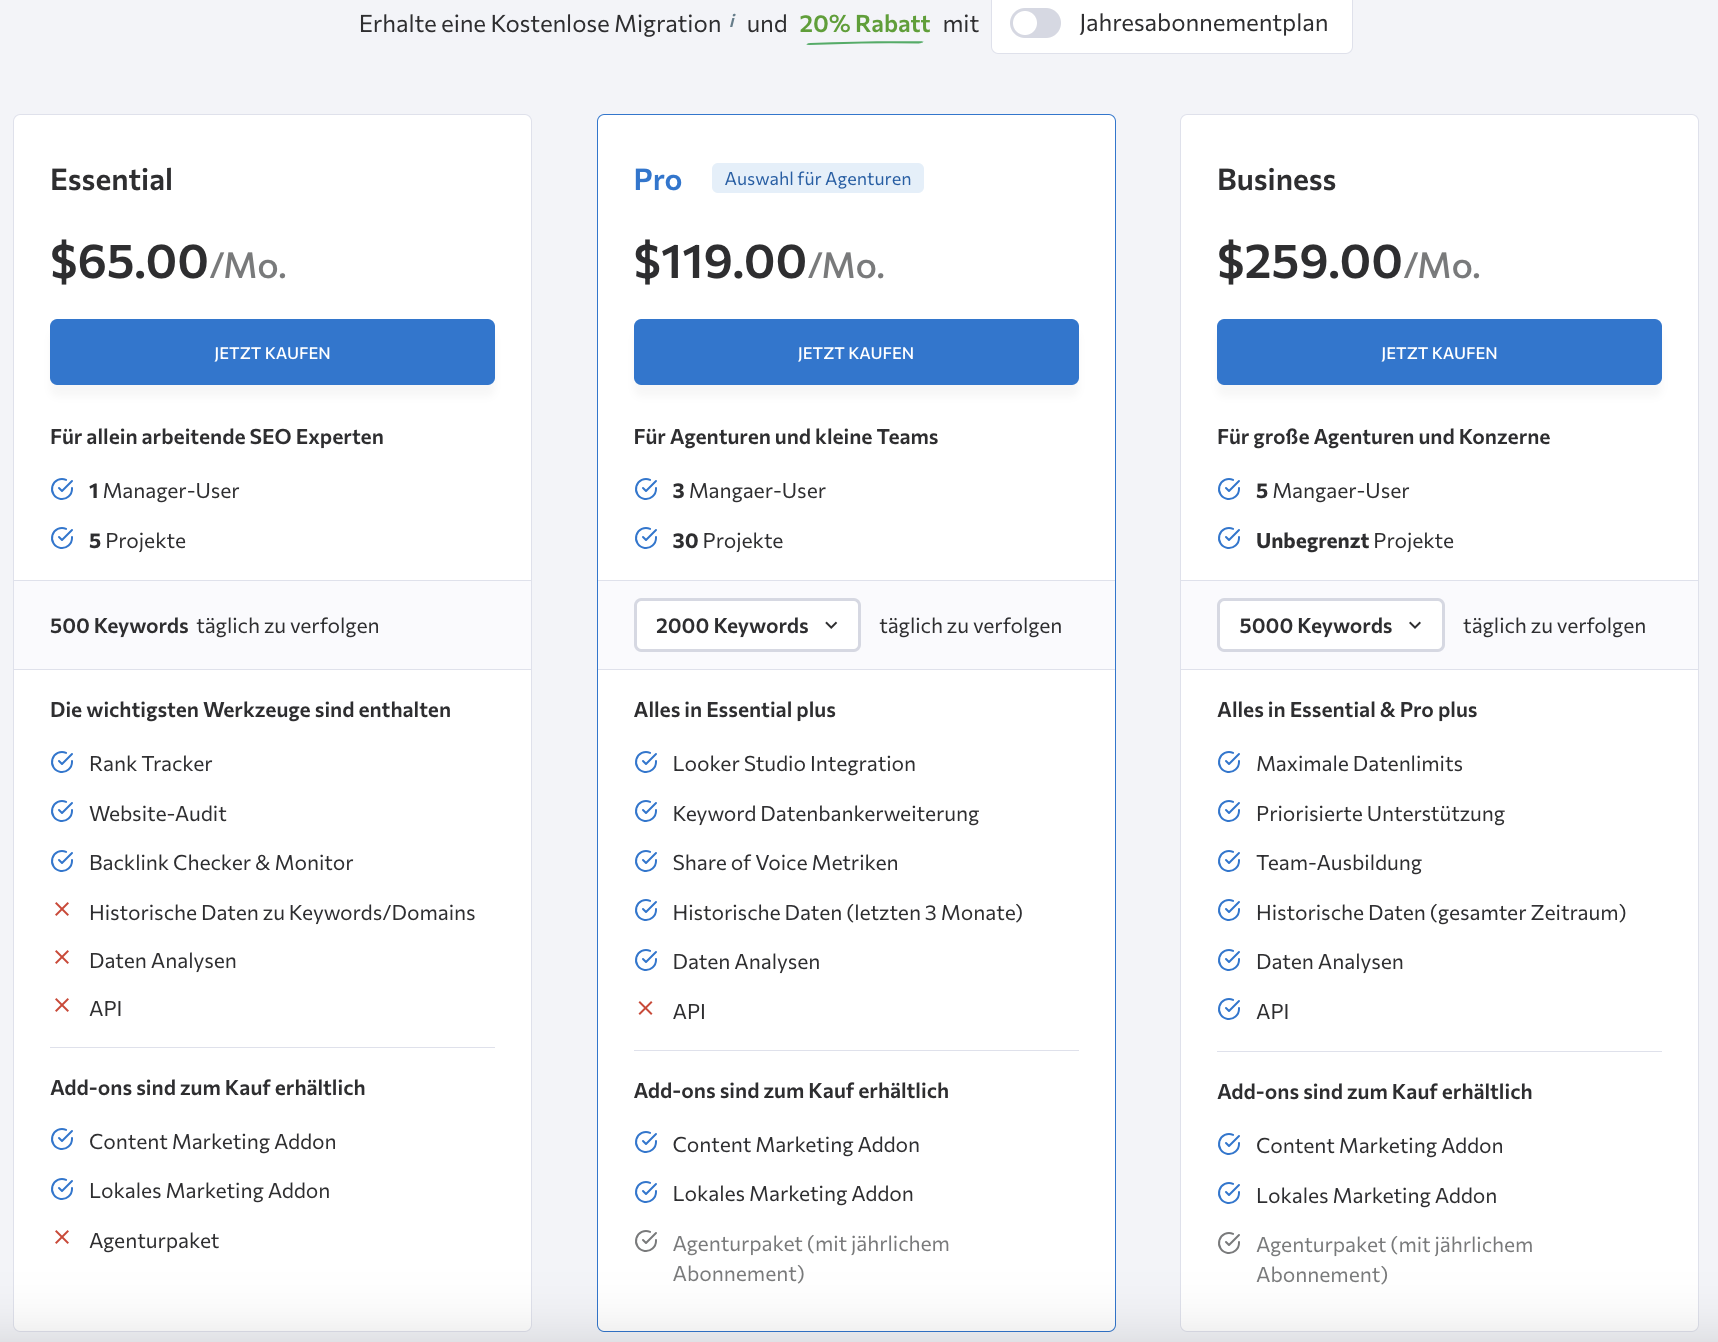1718x1342 pixels.
Task: Buy the Business plan with JETZT KAUFEN
Action: (1439, 352)
